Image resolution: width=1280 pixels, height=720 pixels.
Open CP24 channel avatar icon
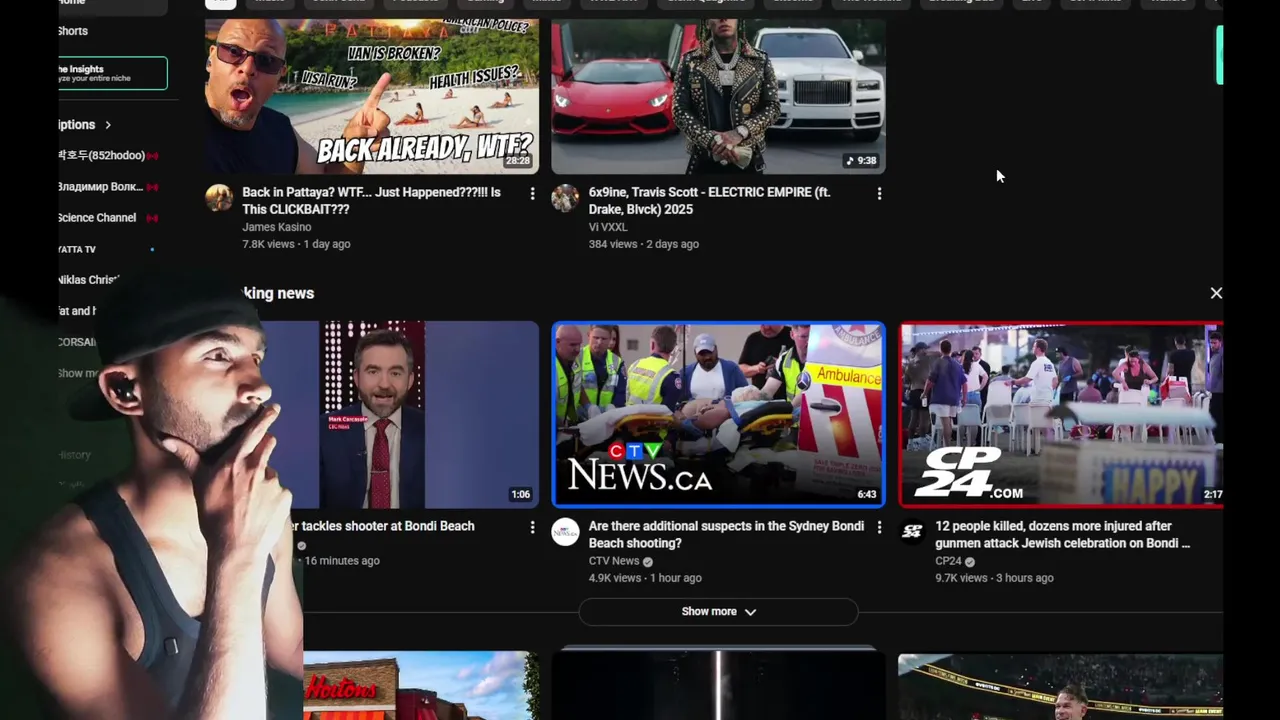pyautogui.click(x=912, y=531)
